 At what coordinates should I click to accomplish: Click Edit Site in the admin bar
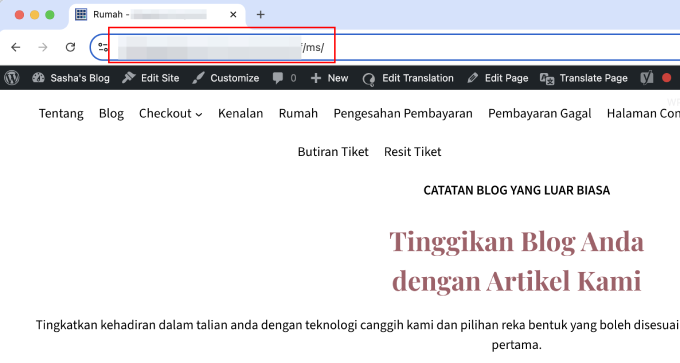[x=150, y=78]
